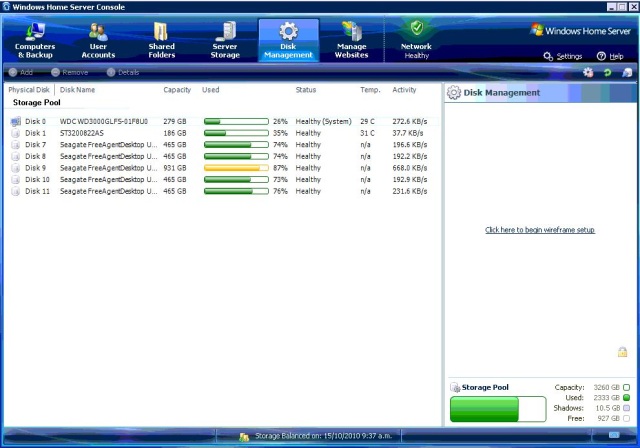Switch to the User Accounts tab
The image size is (640, 448).
pyautogui.click(x=98, y=40)
